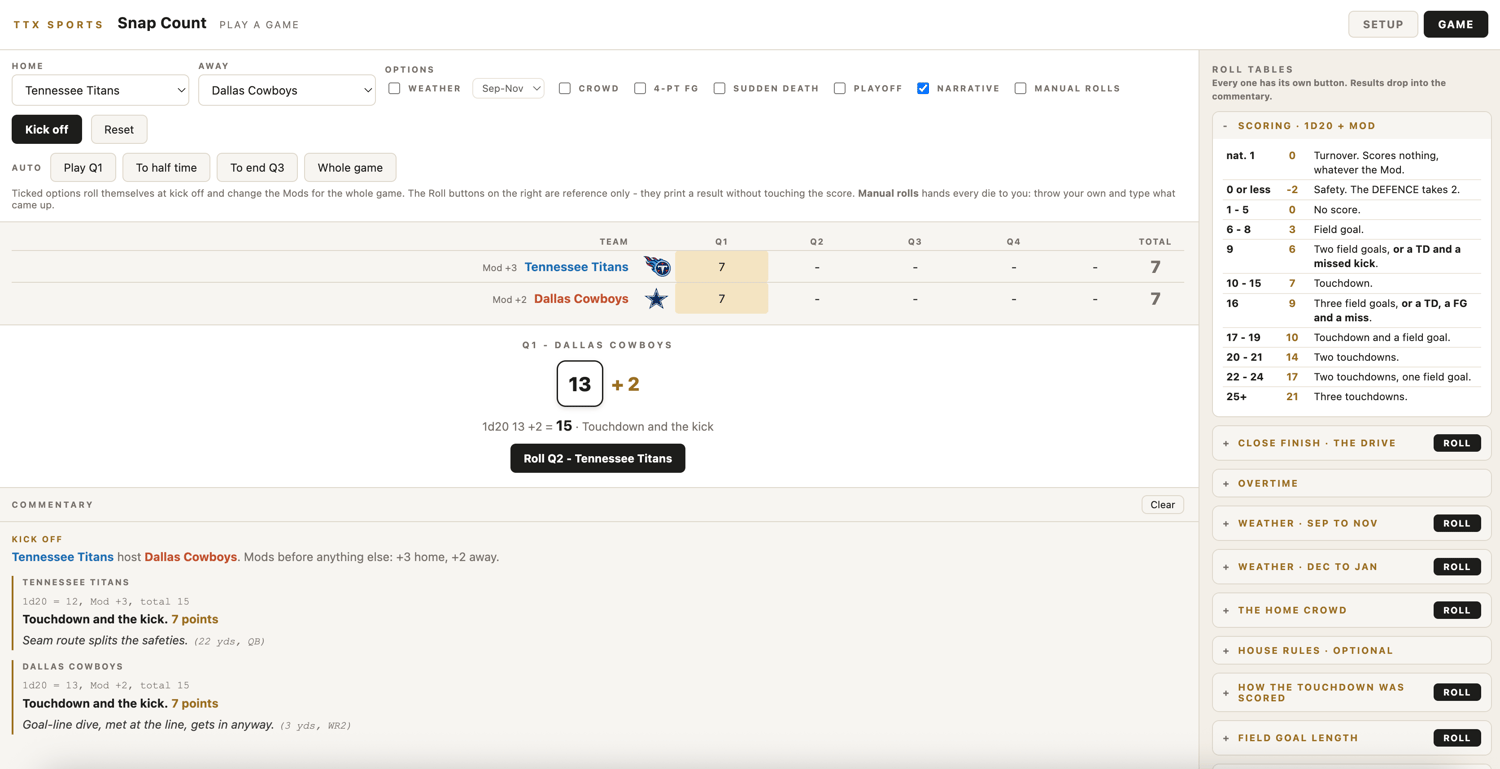This screenshot has height=769, width=1500.
Task: Expand the Close Finish The Drive section
Action: 1316,443
